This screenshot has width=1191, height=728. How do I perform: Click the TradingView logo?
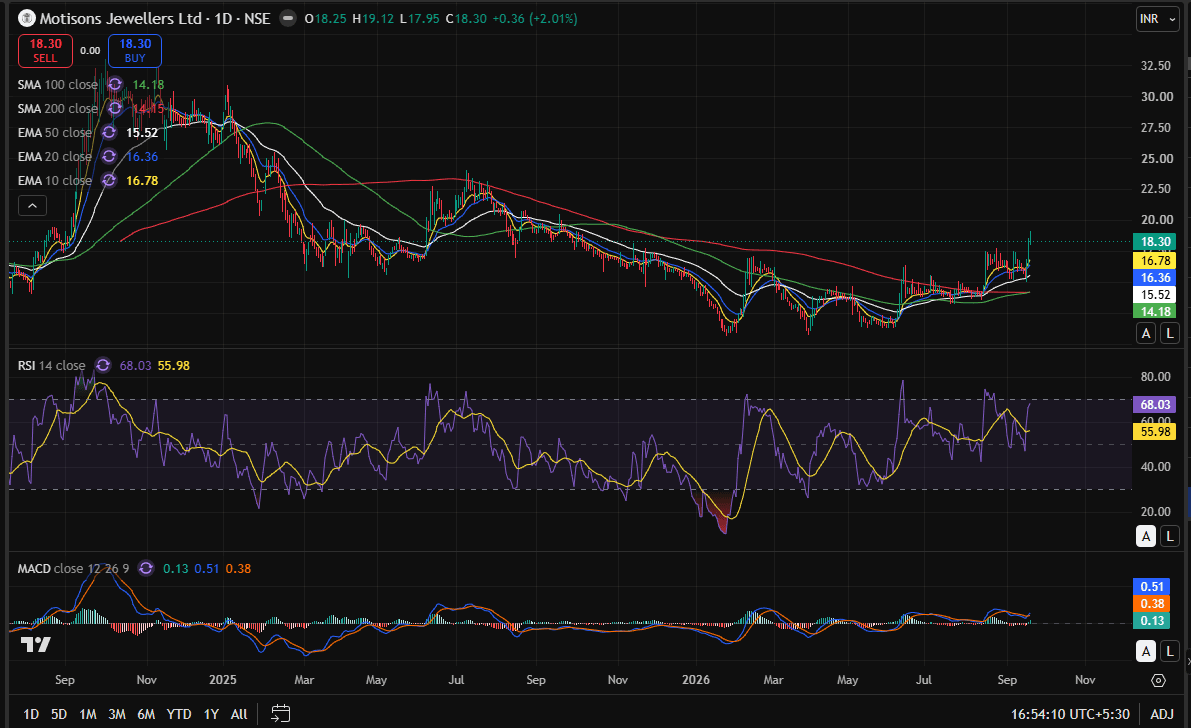pos(36,644)
